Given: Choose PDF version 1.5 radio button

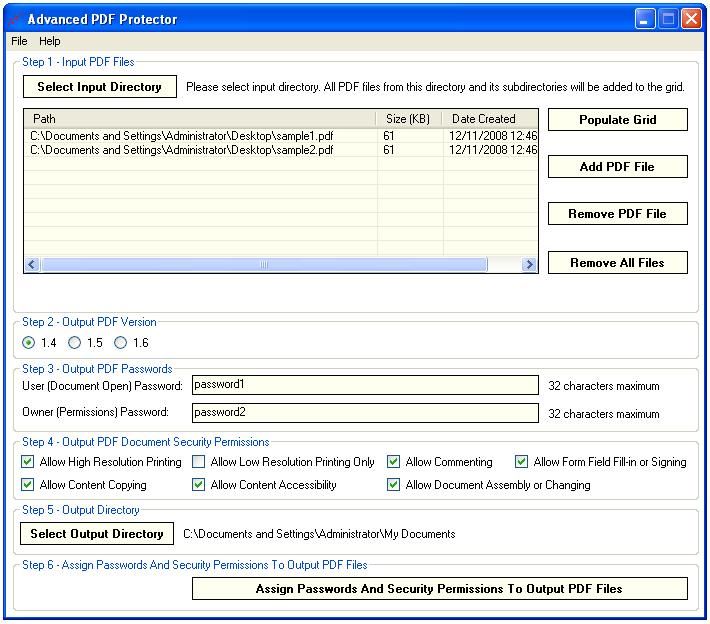Looking at the screenshot, I should click(75, 343).
